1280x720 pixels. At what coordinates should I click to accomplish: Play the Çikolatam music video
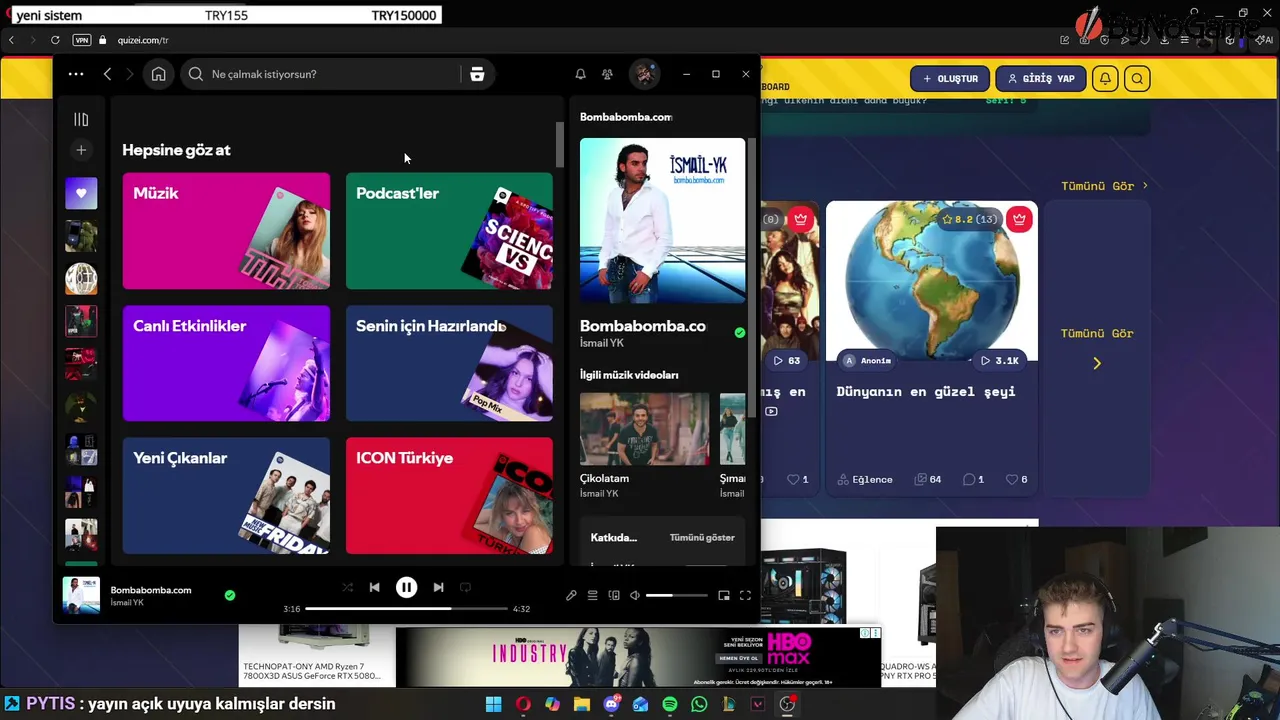tap(644, 429)
